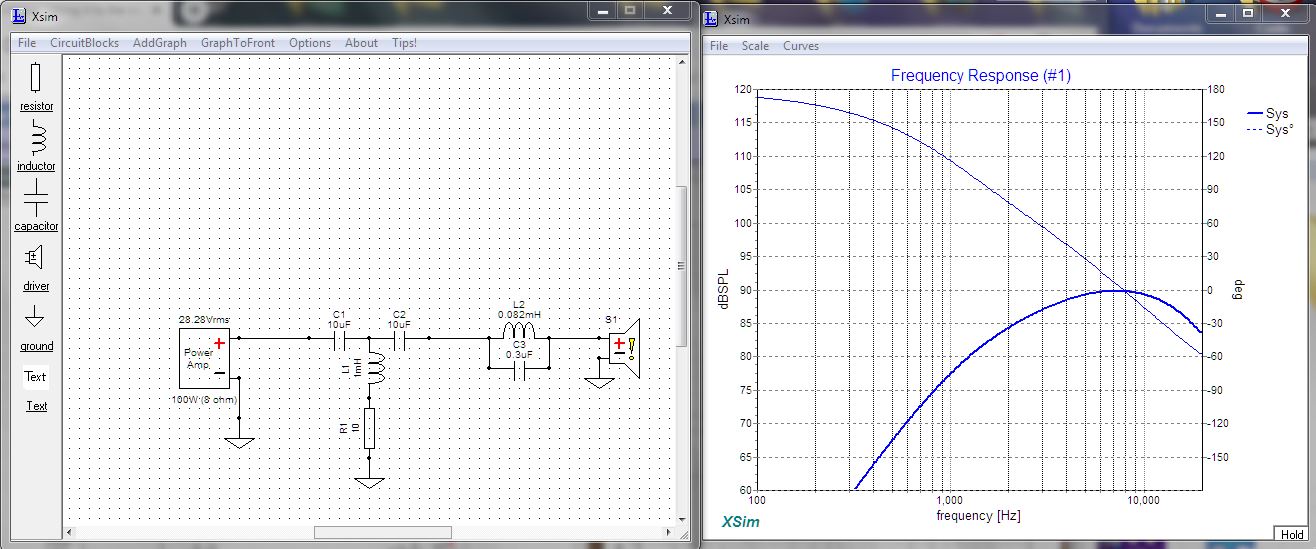Click the resistor label in palette
1316x549 pixels.
37,106
